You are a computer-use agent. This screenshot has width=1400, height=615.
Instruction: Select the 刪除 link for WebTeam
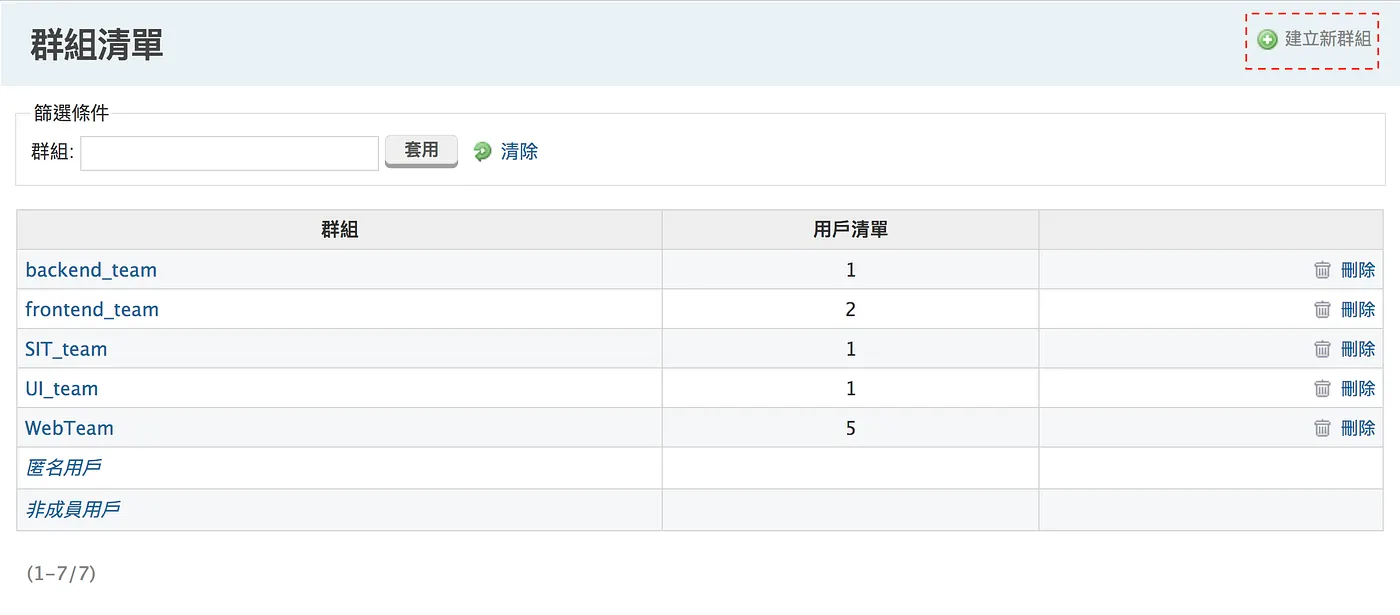tap(1358, 428)
